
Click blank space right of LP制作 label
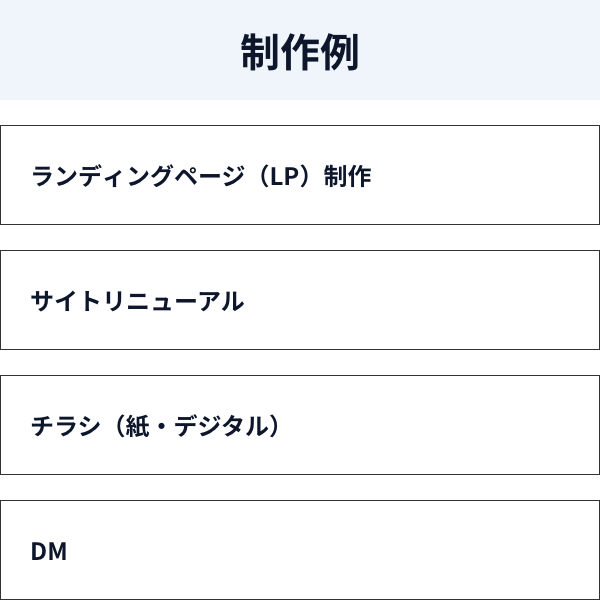coord(486,176)
